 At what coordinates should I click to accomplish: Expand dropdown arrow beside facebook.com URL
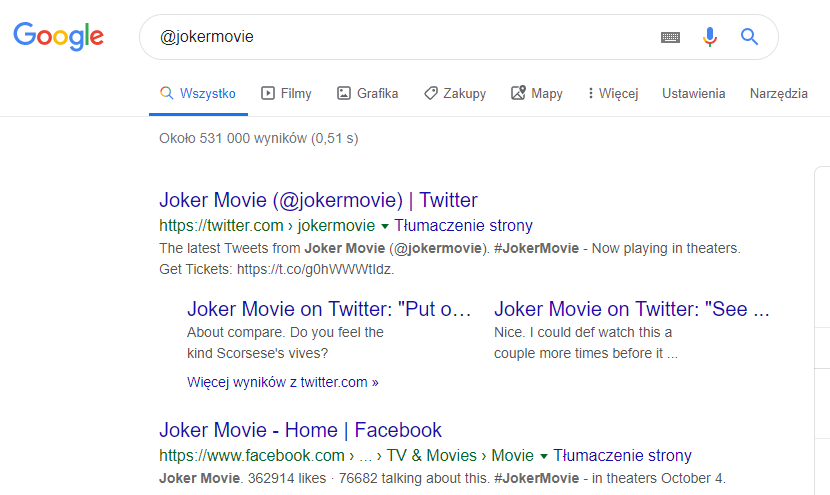click(x=543, y=456)
